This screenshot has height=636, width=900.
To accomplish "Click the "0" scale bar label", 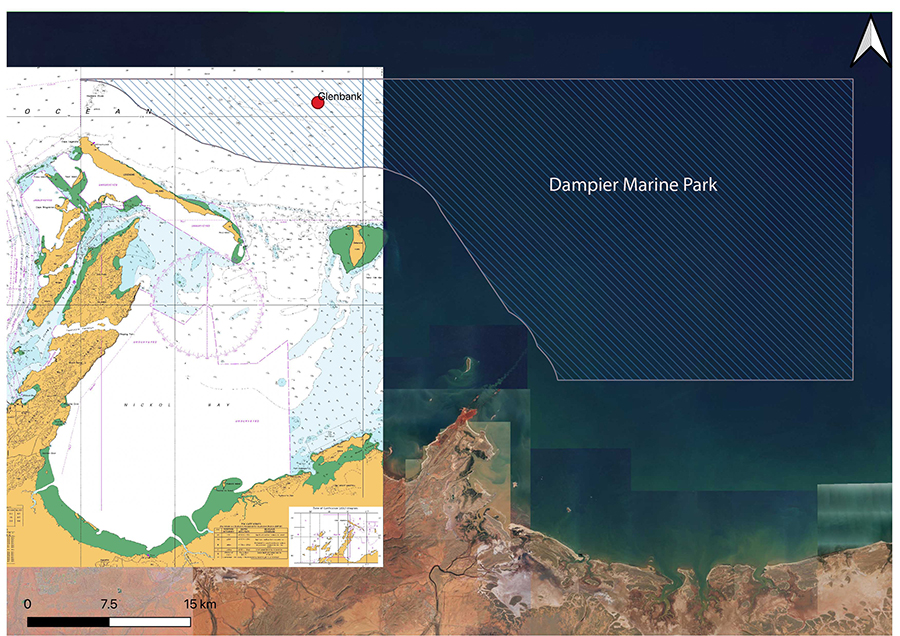I will pyautogui.click(x=28, y=605).
